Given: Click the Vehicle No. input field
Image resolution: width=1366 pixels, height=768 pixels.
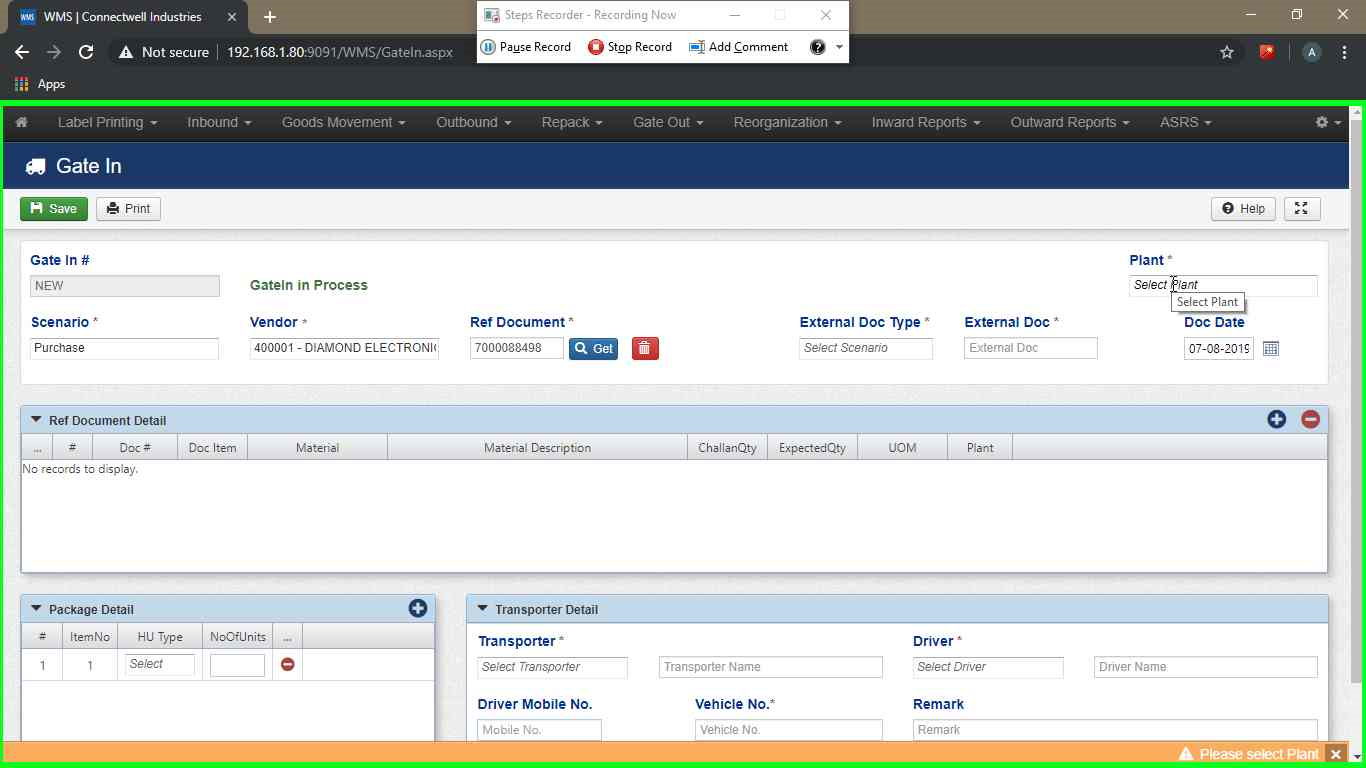Looking at the screenshot, I should tap(788, 730).
